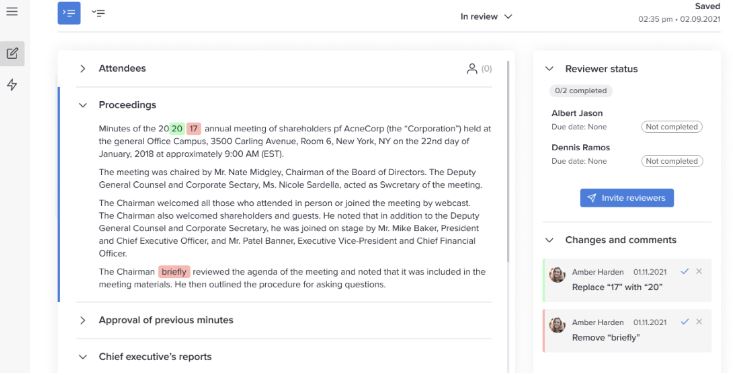Click Albert Jason's Not completed badge
Screen dimensions: 733x375
(x=672, y=127)
